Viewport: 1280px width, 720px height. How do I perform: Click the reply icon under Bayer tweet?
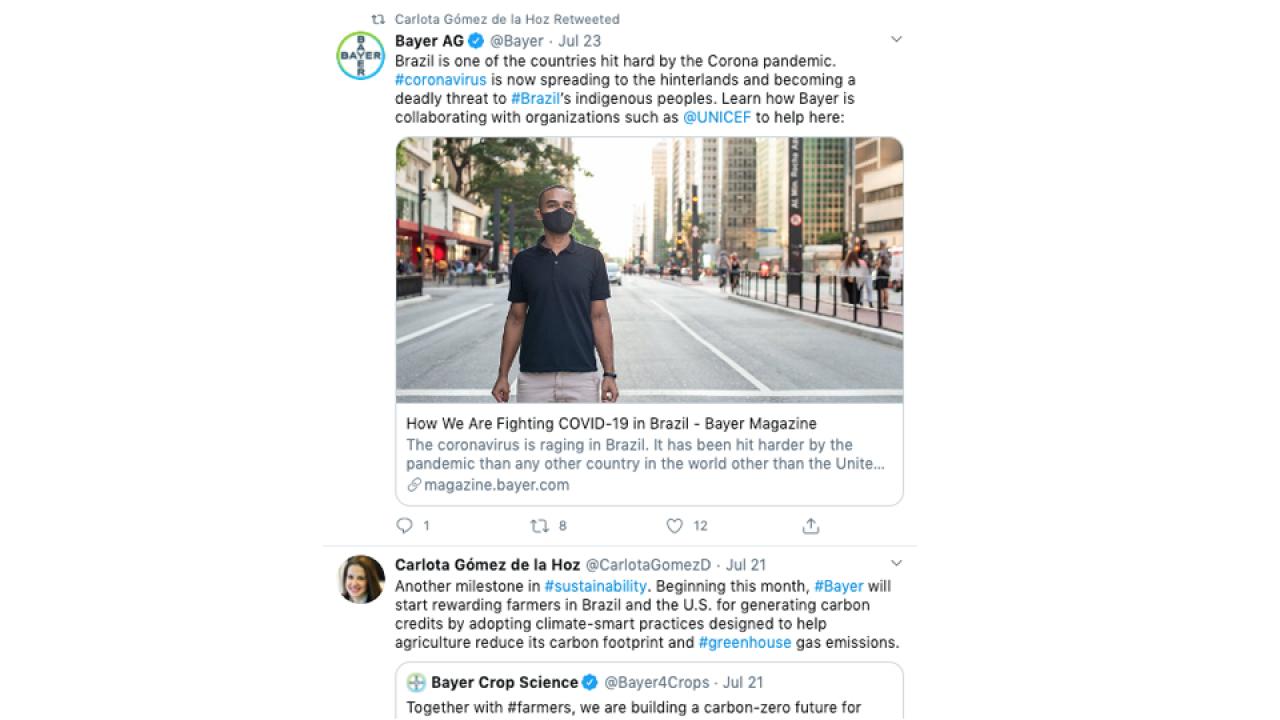[x=404, y=525]
